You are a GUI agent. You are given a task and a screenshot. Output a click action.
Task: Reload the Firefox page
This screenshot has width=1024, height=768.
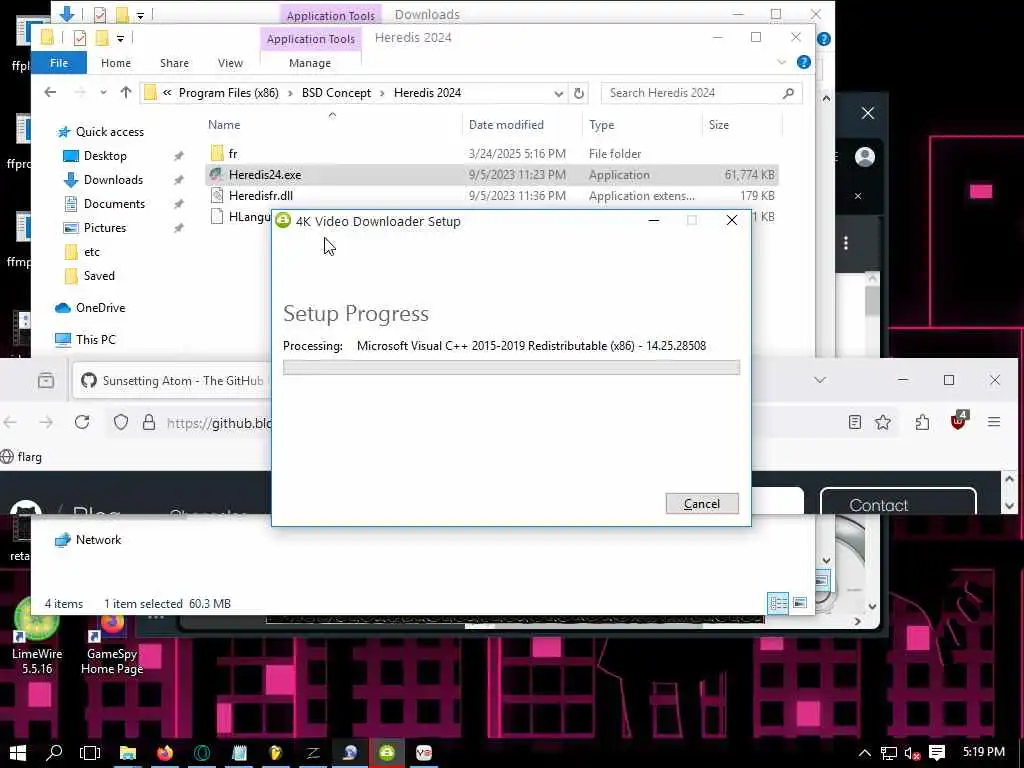pos(82,422)
